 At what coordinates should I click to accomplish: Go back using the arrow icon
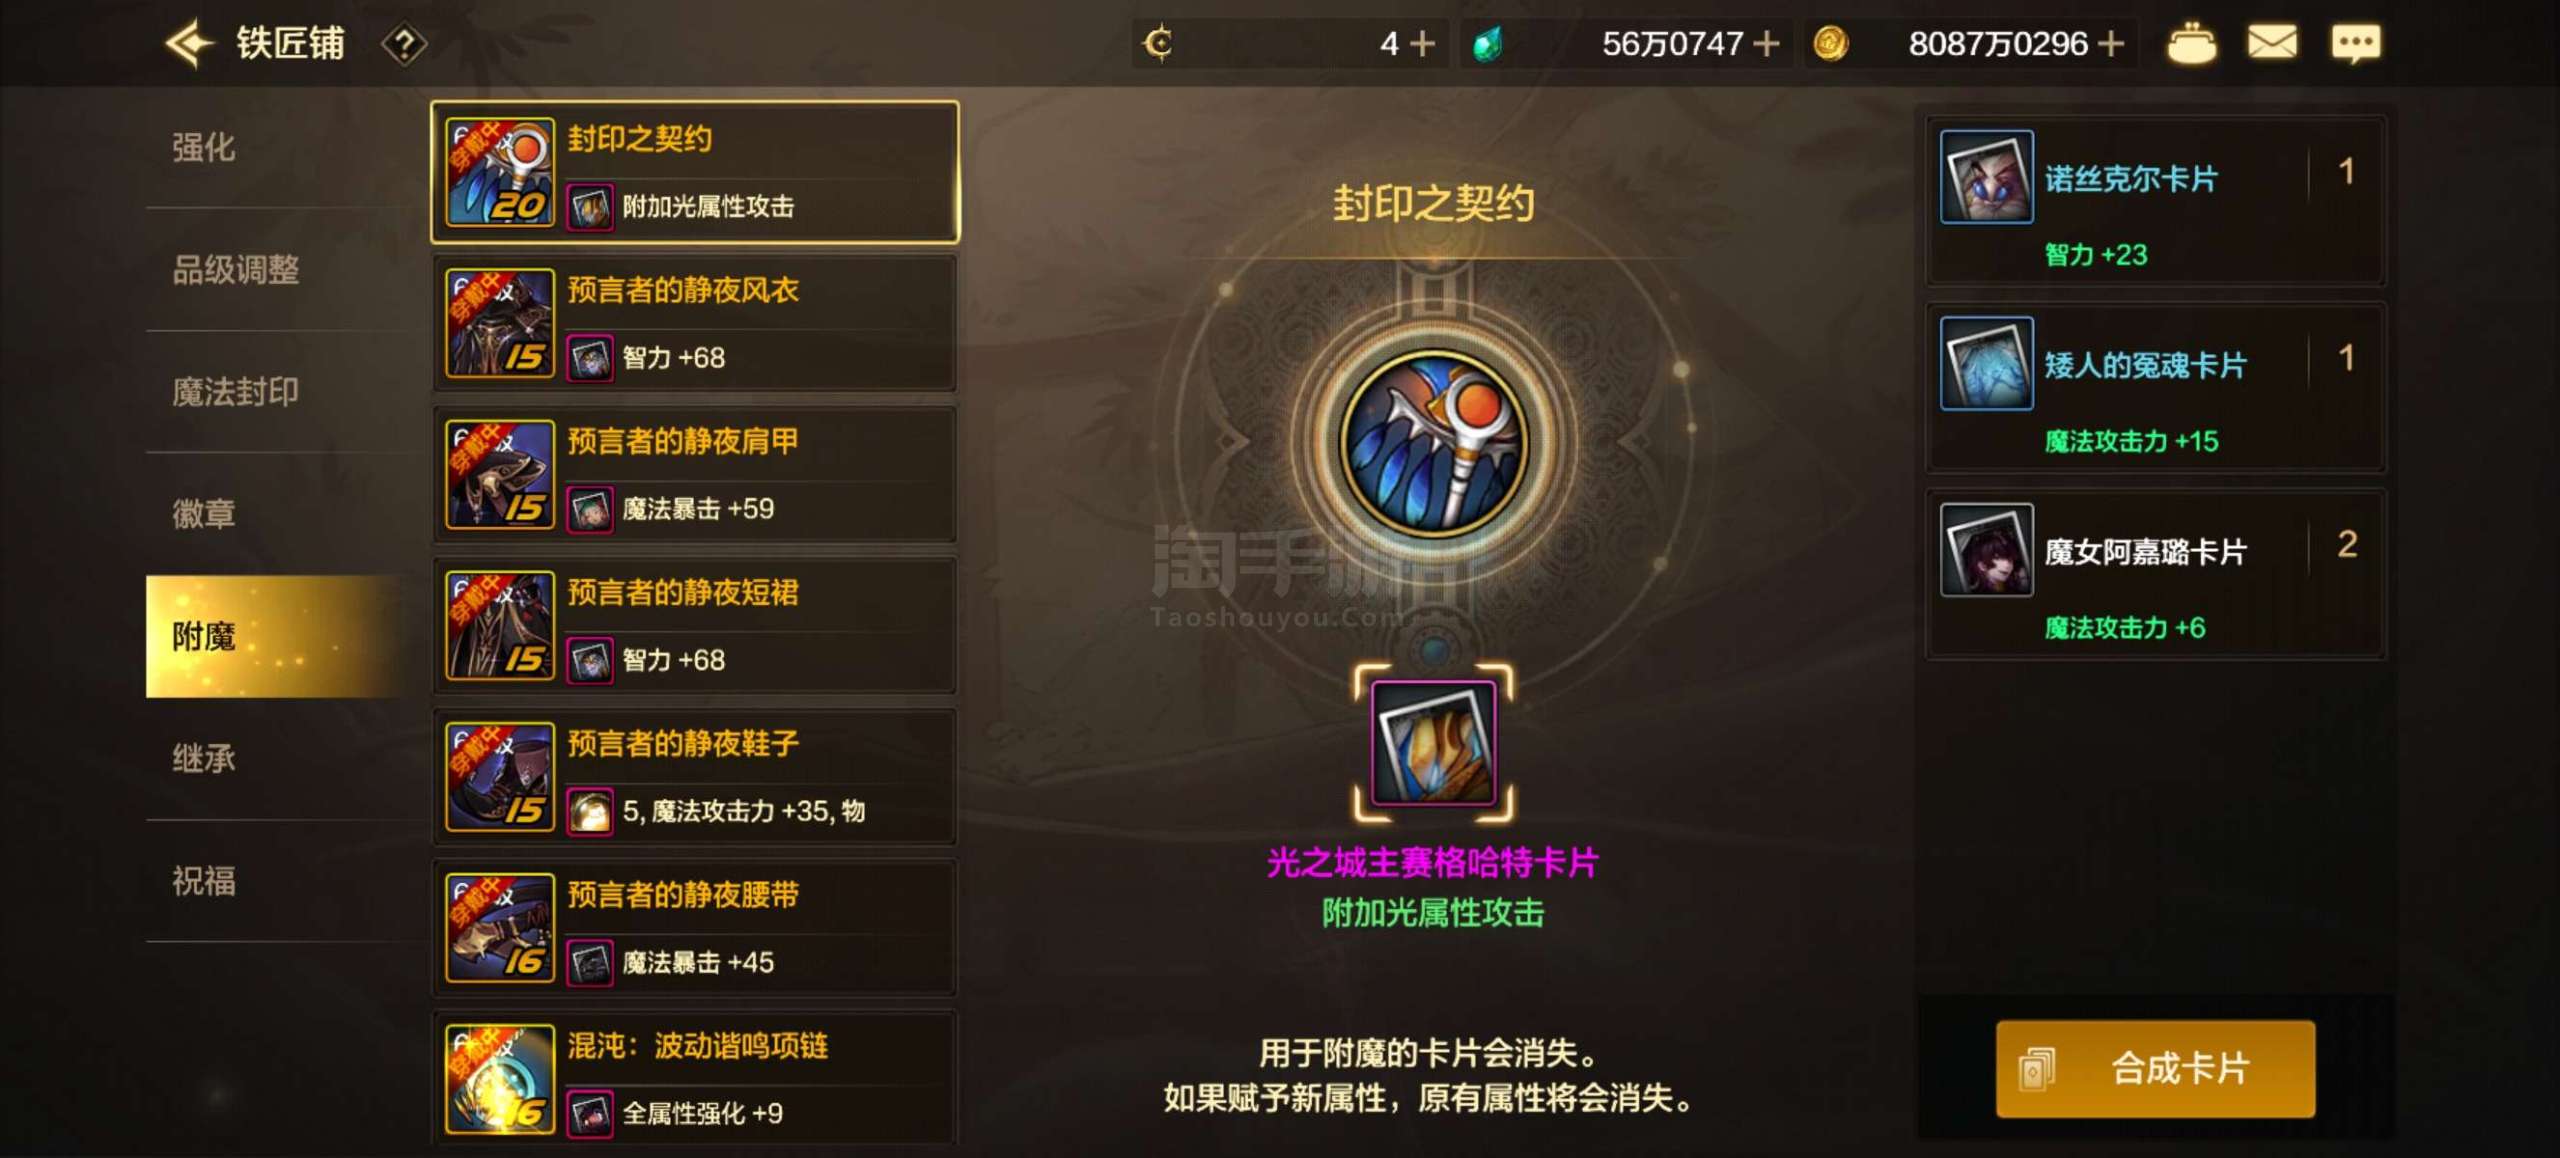[x=189, y=43]
